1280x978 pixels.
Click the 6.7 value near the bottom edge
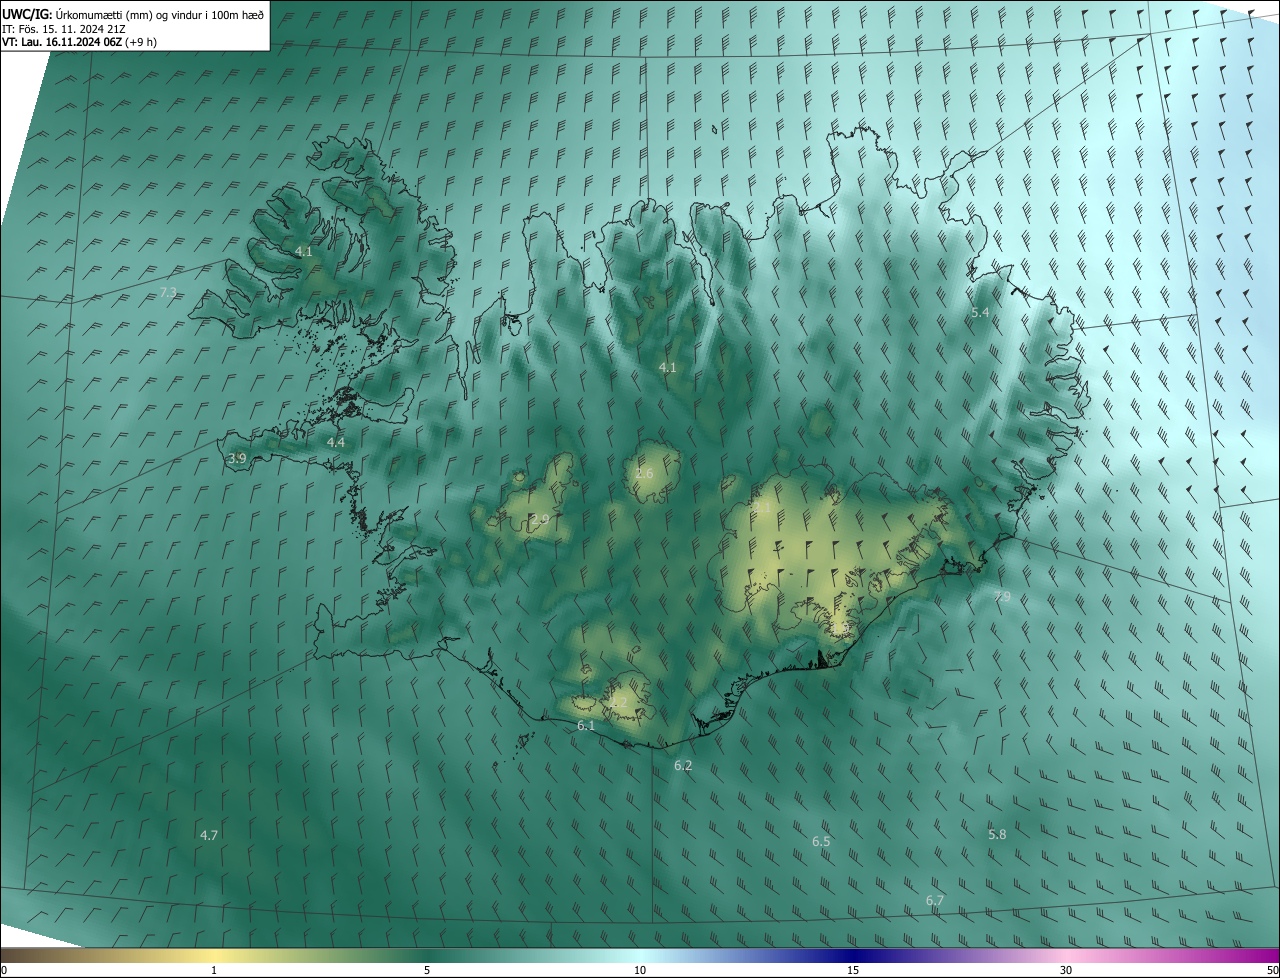click(935, 900)
